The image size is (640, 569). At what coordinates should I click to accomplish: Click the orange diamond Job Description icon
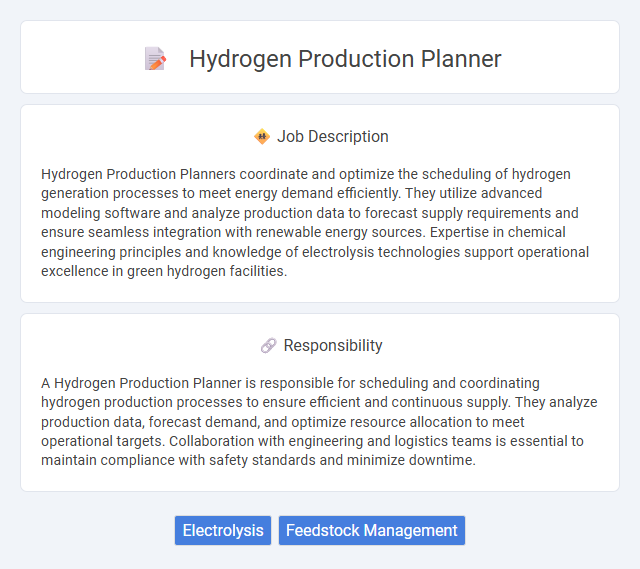click(x=262, y=136)
